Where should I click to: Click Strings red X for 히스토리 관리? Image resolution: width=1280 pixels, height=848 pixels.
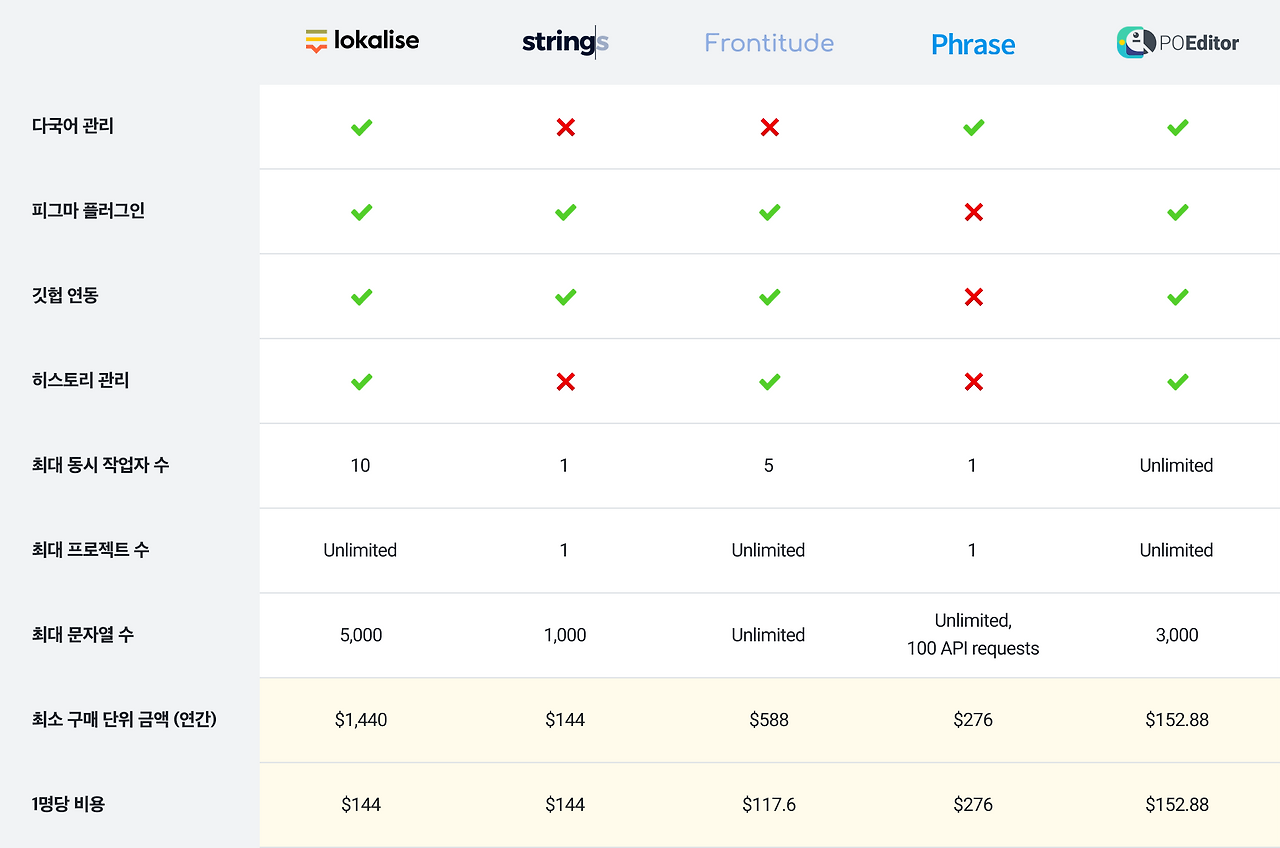[x=565, y=381]
